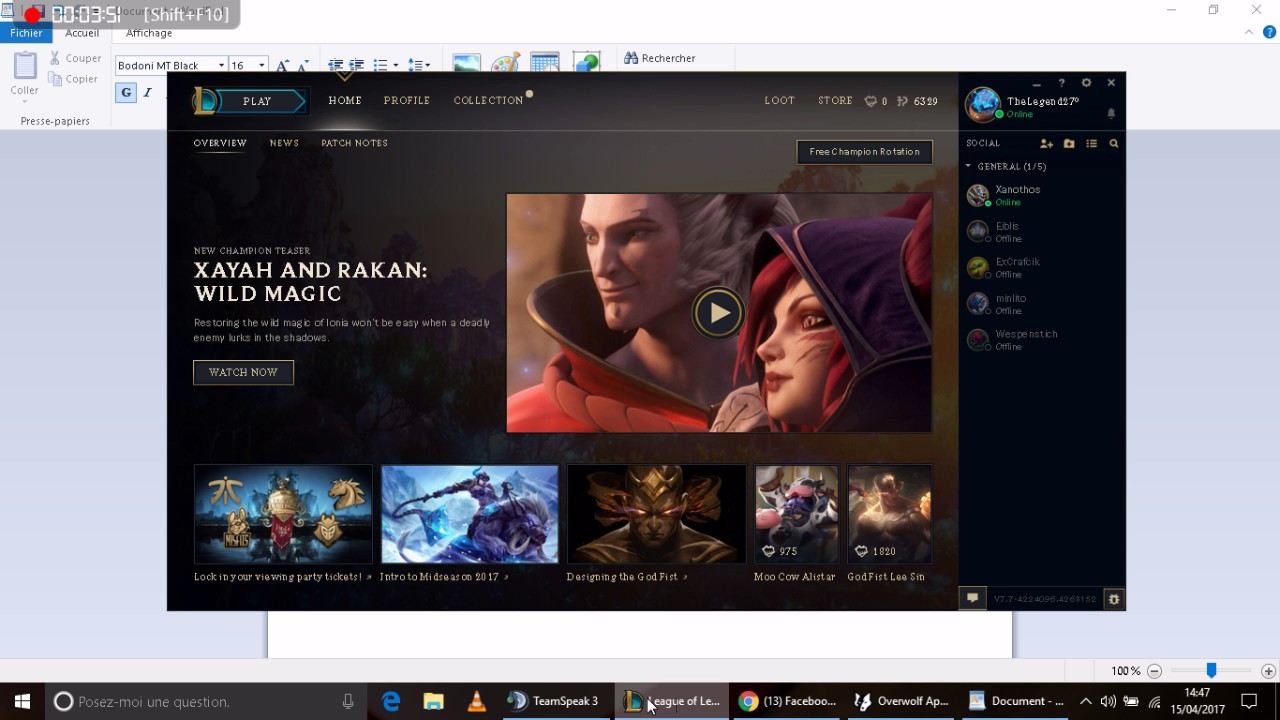Click the RP currency balance icon
This screenshot has width=1280, height=720.
[871, 101]
